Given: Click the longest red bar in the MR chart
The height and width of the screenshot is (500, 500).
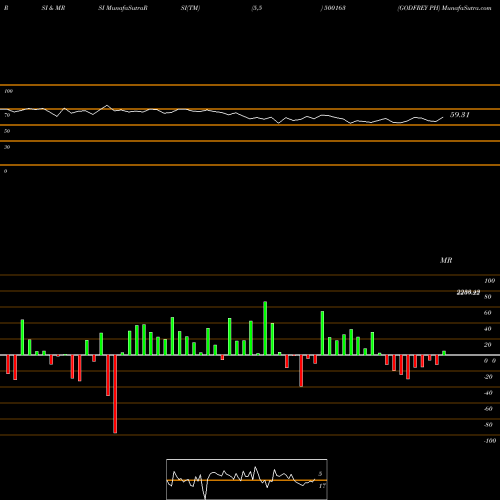Looking at the screenshot, I should (115, 394).
